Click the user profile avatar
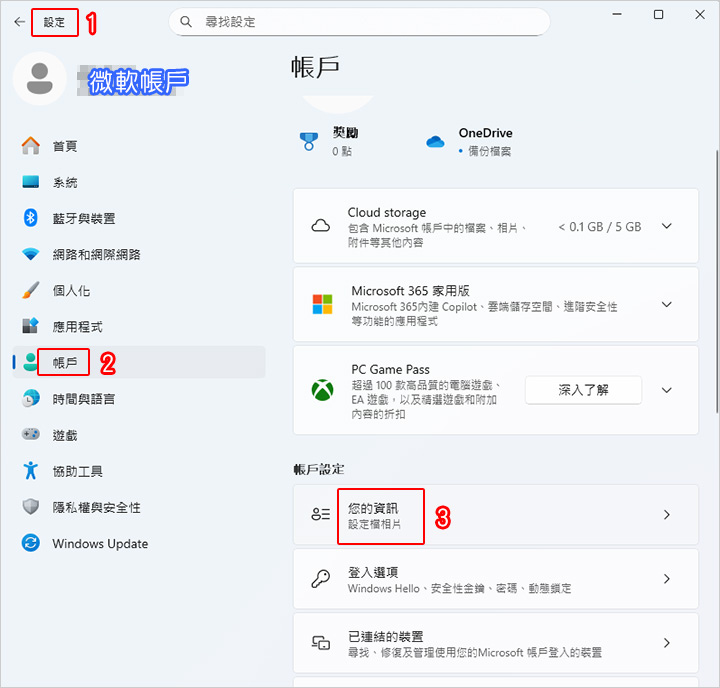 pyautogui.click(x=40, y=79)
